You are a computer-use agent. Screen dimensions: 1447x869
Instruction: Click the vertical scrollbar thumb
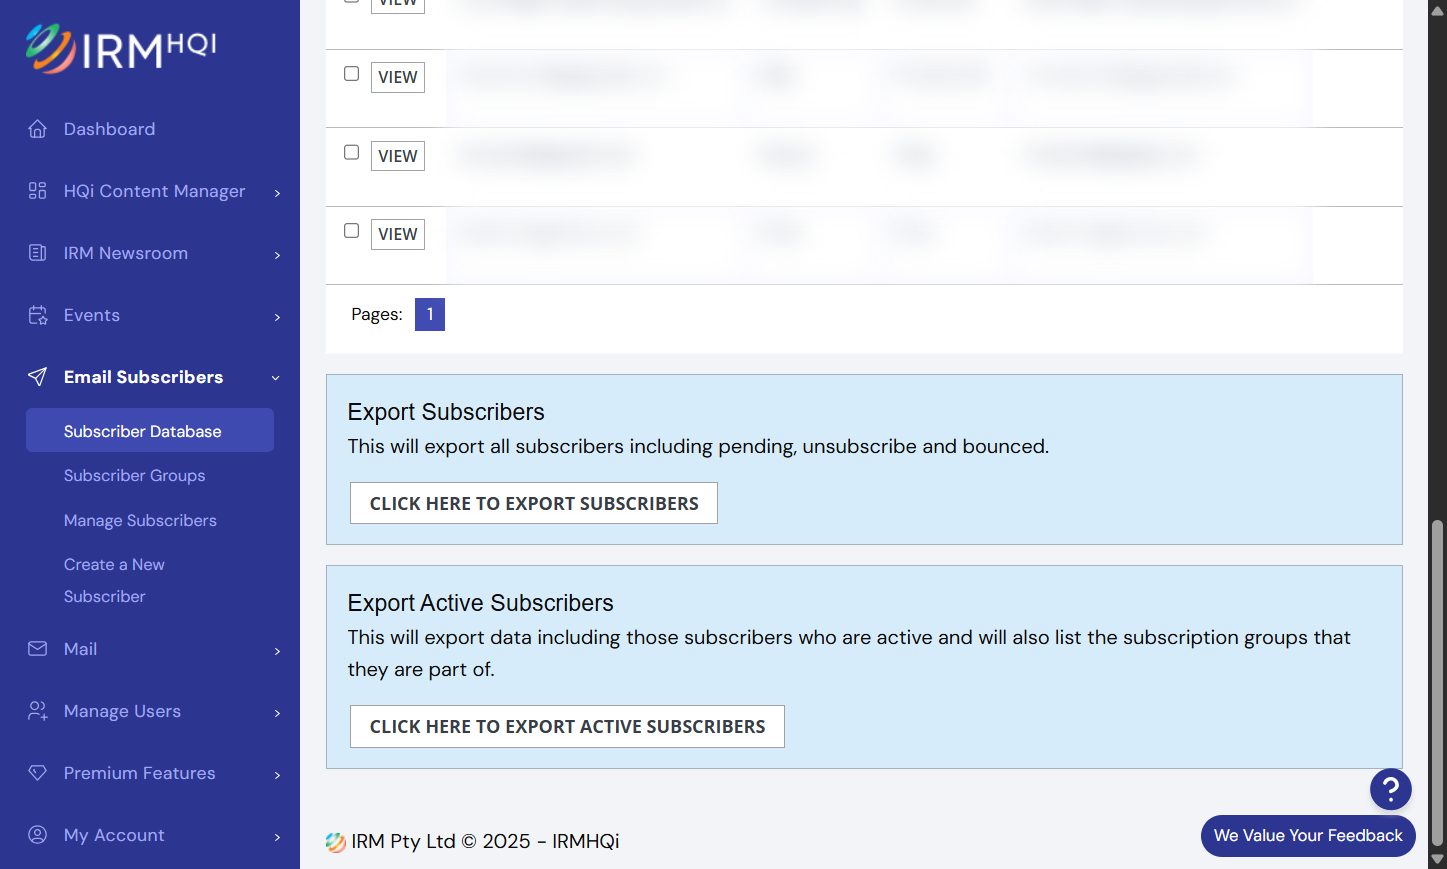1438,683
